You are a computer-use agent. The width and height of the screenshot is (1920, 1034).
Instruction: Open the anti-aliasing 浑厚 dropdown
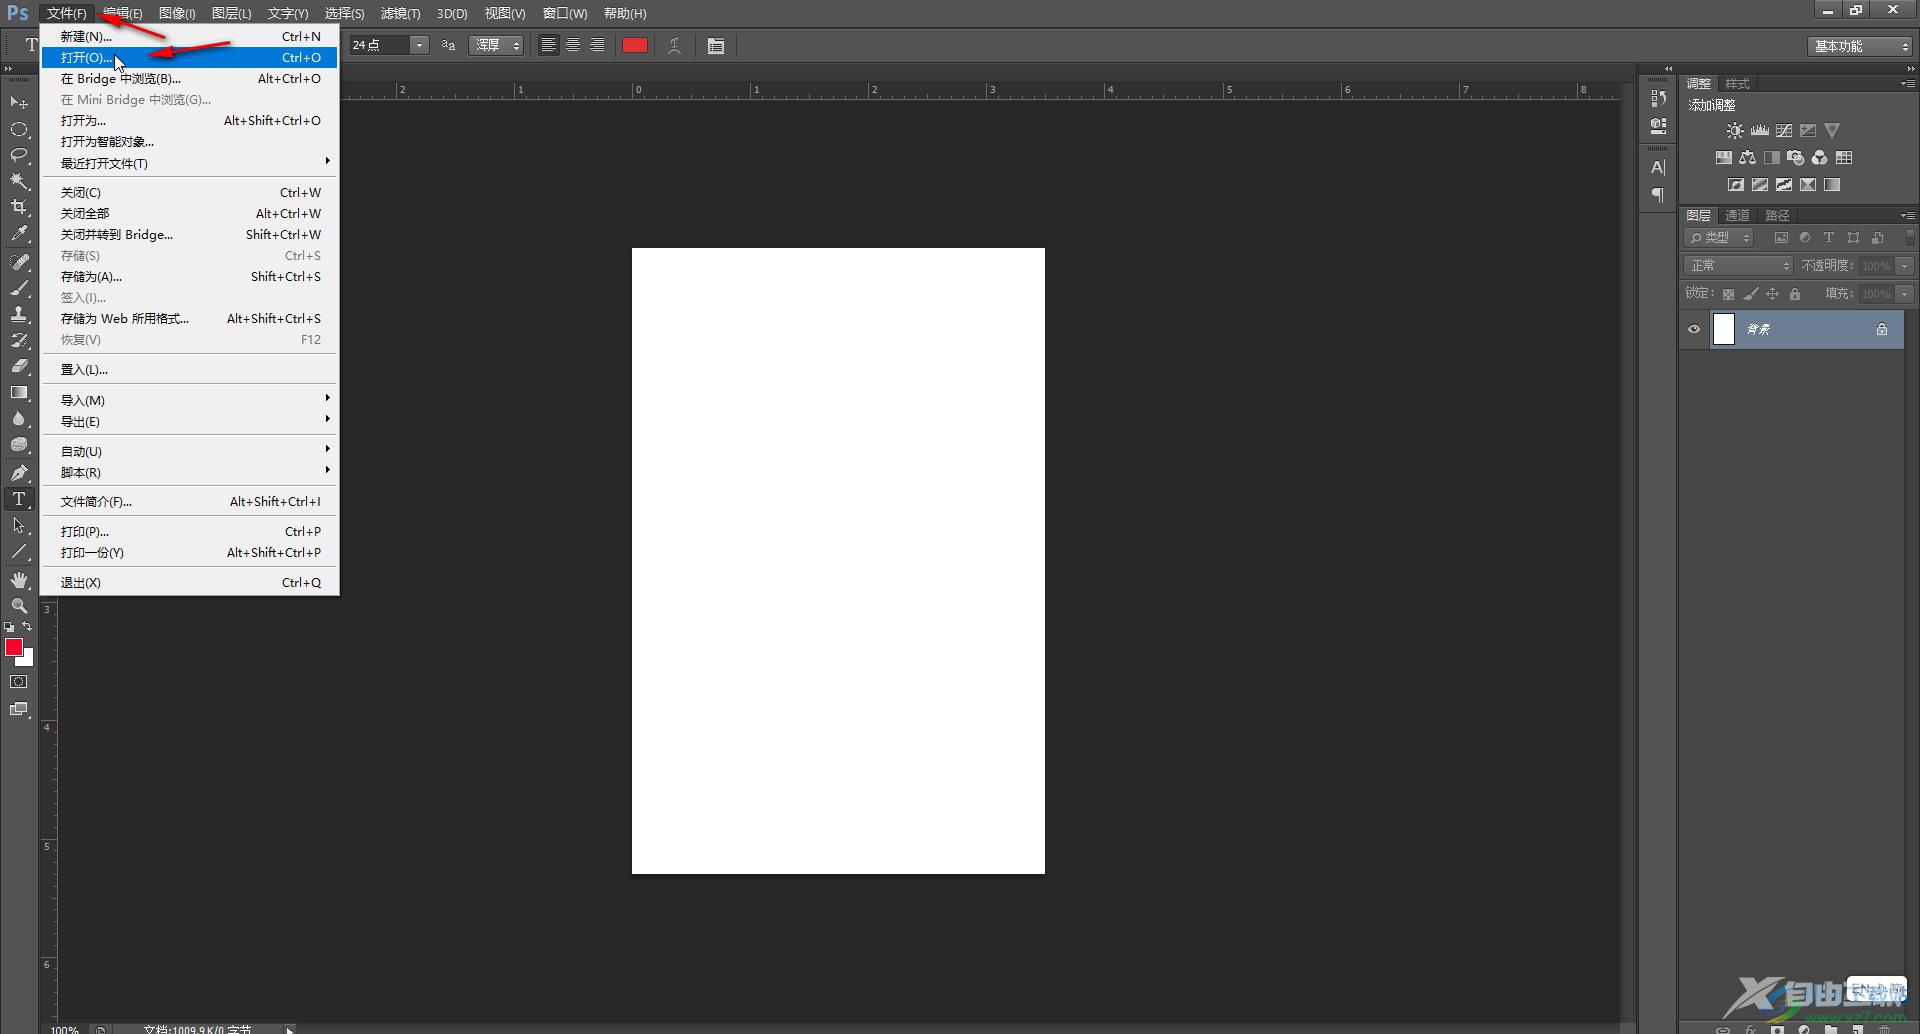[496, 46]
